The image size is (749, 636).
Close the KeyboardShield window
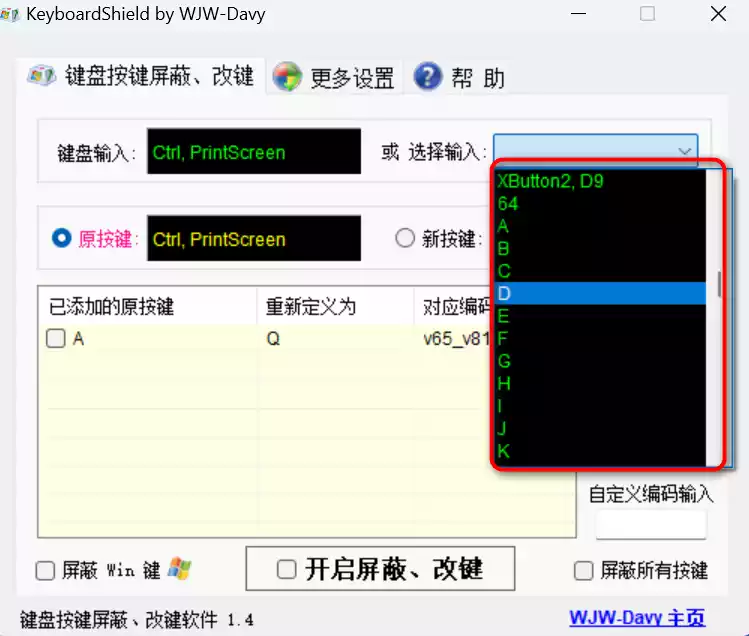[718, 14]
